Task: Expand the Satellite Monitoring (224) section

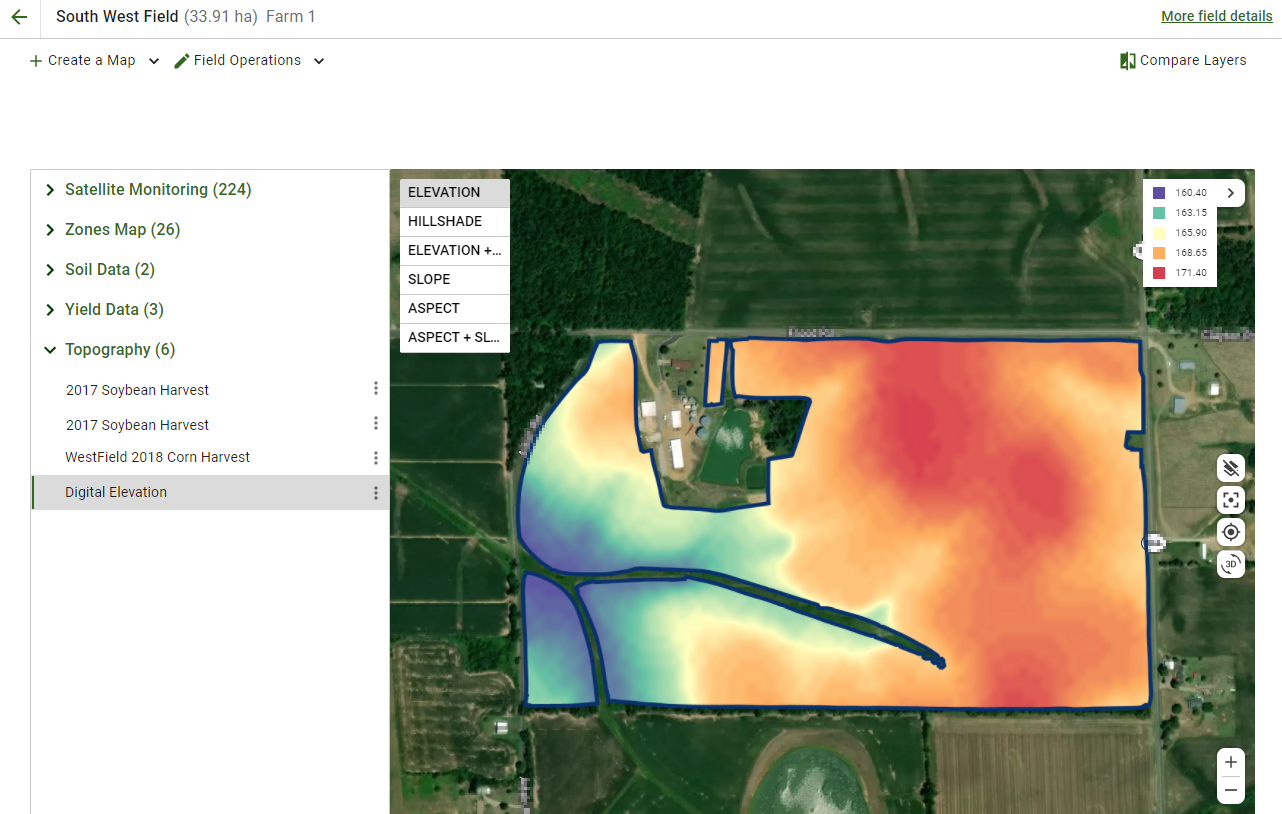Action: point(50,190)
